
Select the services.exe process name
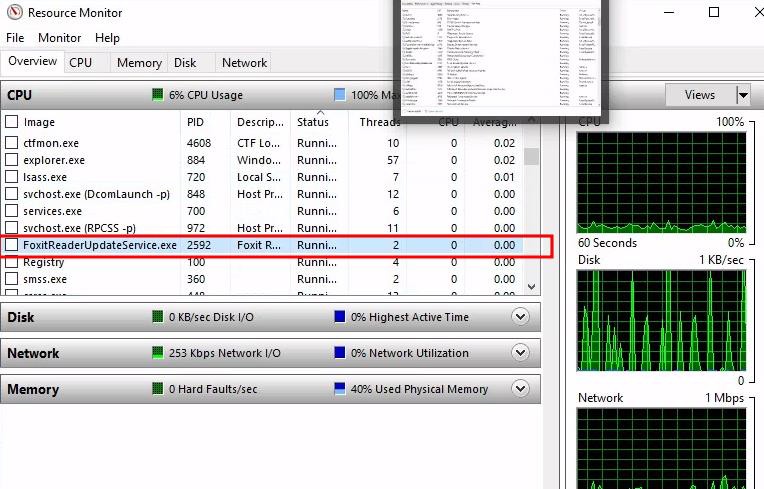53,211
